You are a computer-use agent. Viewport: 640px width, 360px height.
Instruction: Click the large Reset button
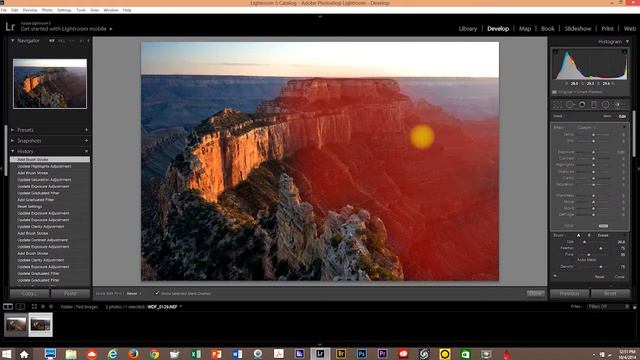coord(610,293)
